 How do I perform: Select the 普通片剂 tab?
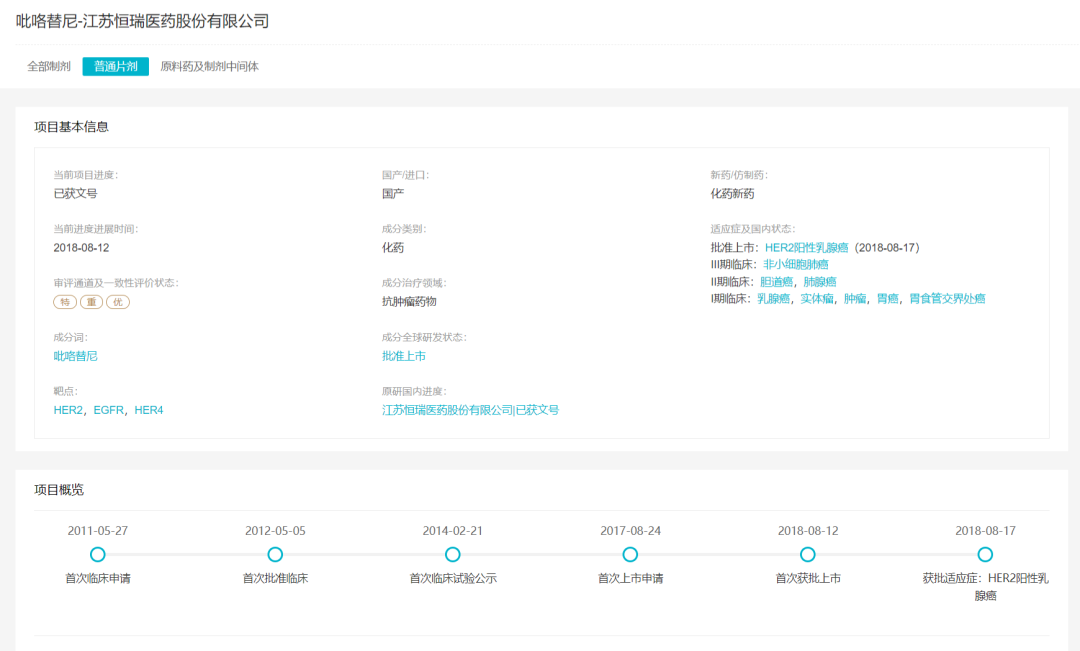(116, 66)
